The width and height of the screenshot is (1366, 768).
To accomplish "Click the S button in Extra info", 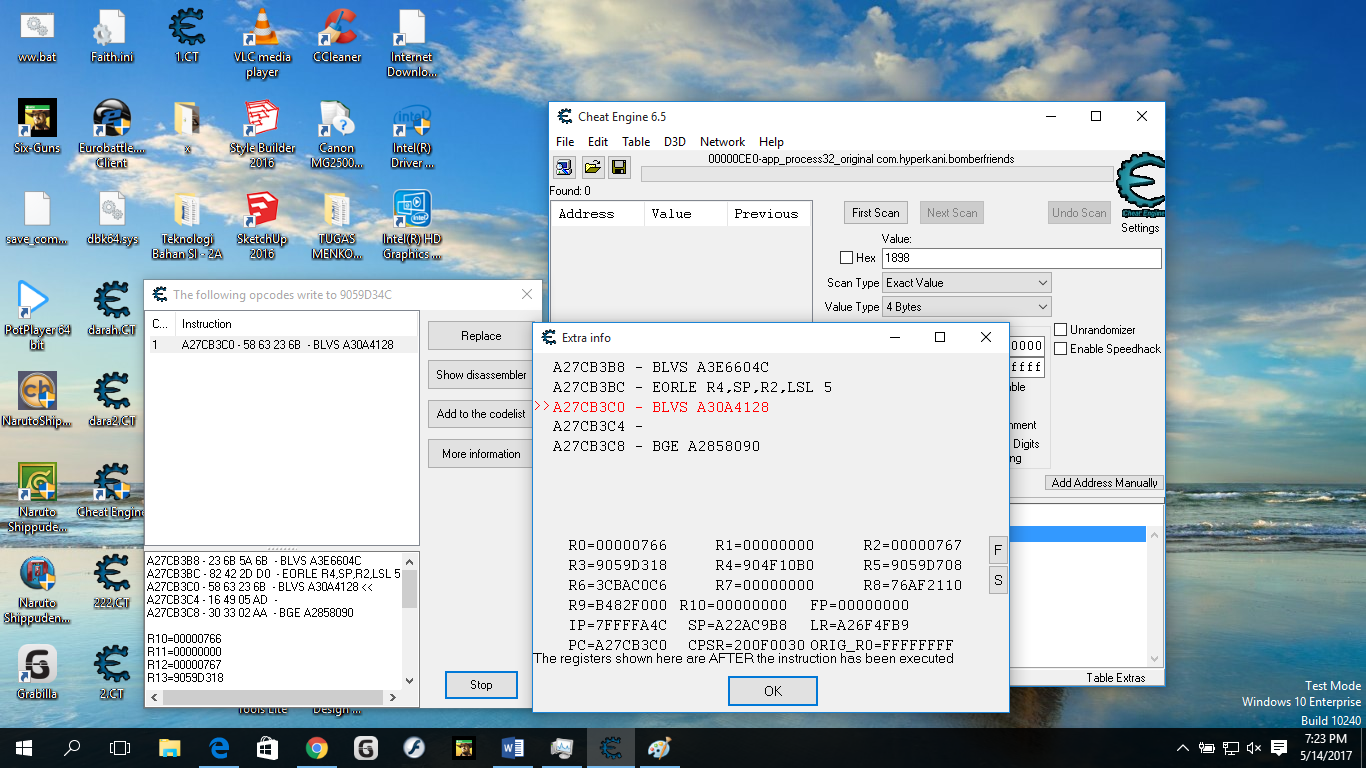I will point(997,579).
